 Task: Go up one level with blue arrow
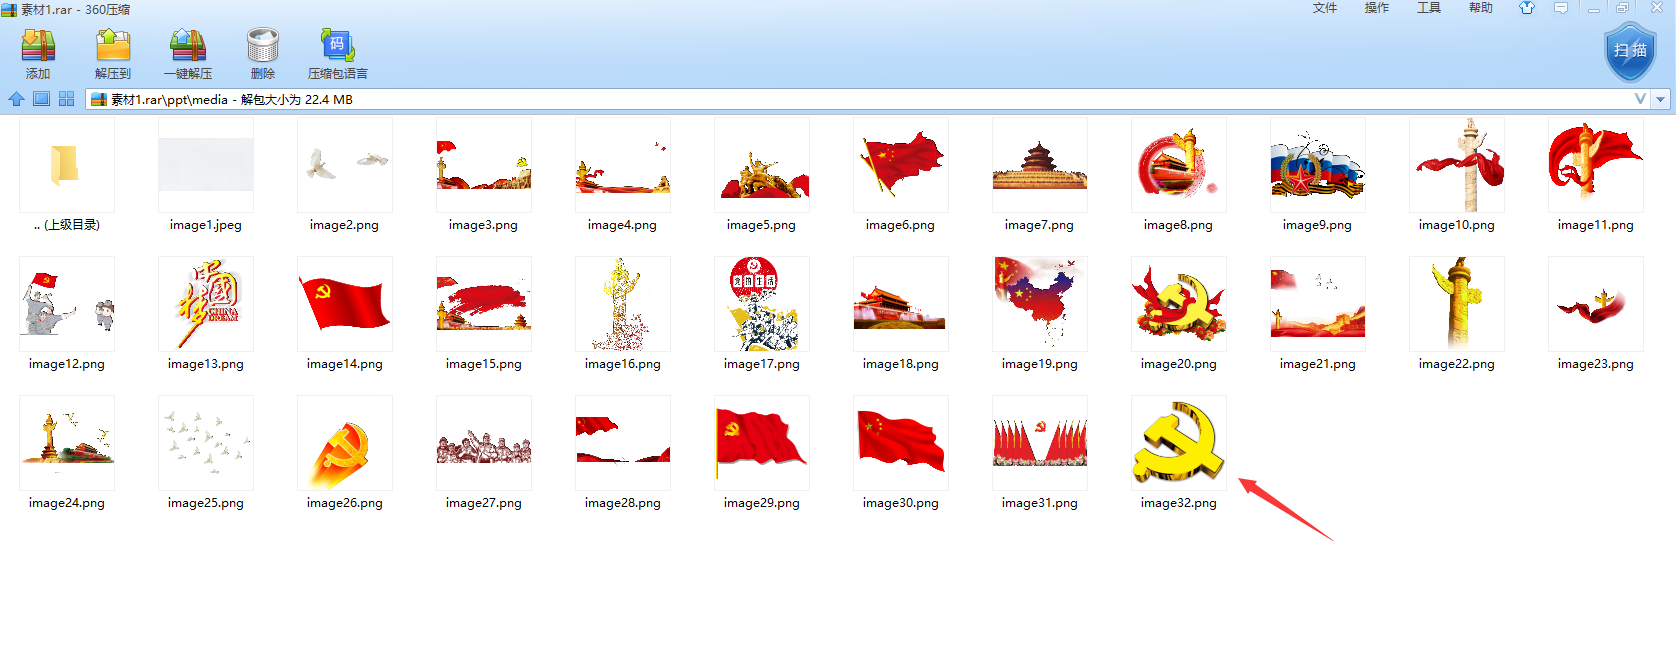coord(16,99)
